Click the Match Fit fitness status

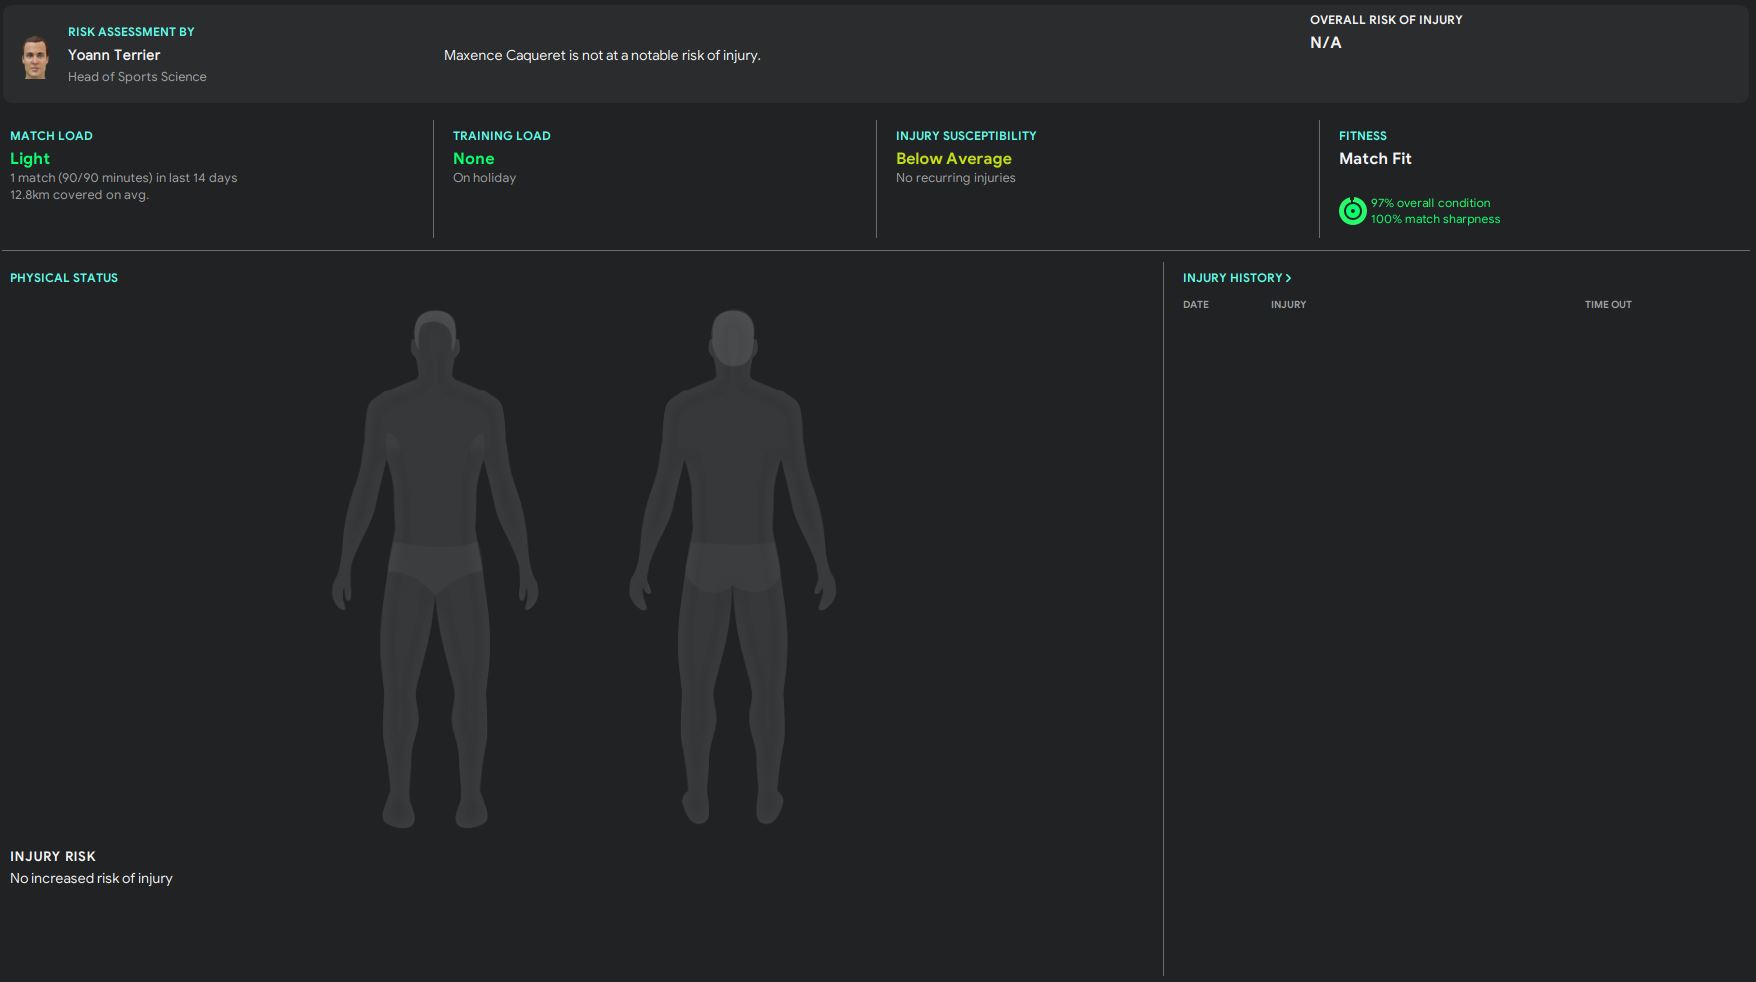click(1375, 159)
